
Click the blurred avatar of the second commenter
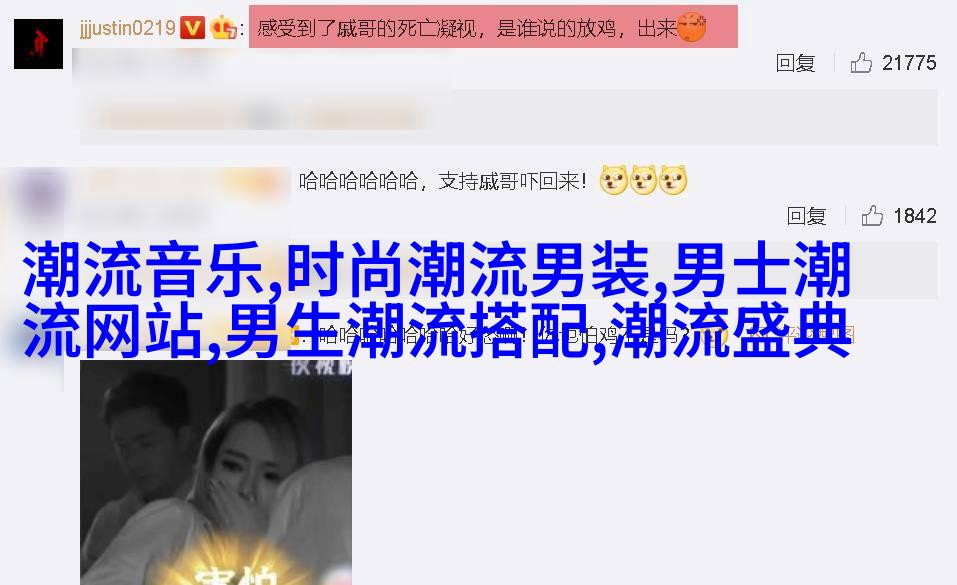point(38,194)
